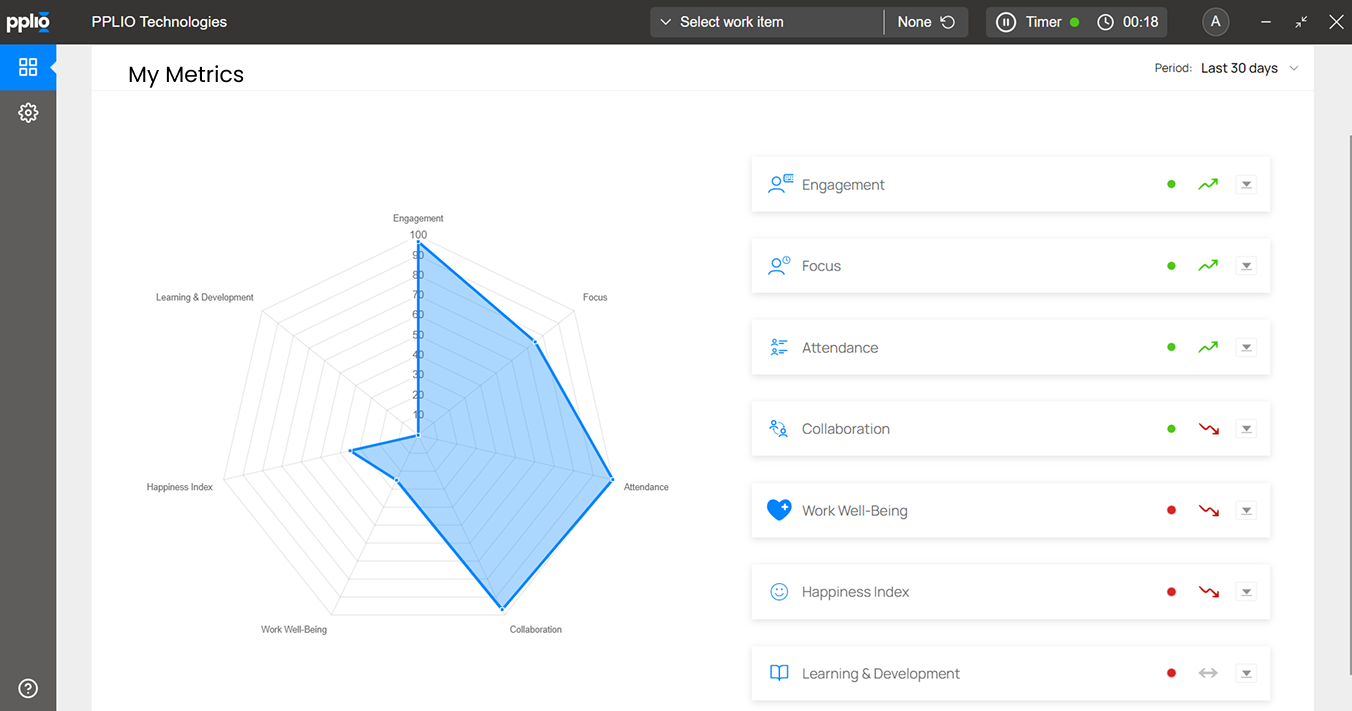Pause the running Timer
Image resolution: width=1352 pixels, height=711 pixels.
(x=1005, y=21)
